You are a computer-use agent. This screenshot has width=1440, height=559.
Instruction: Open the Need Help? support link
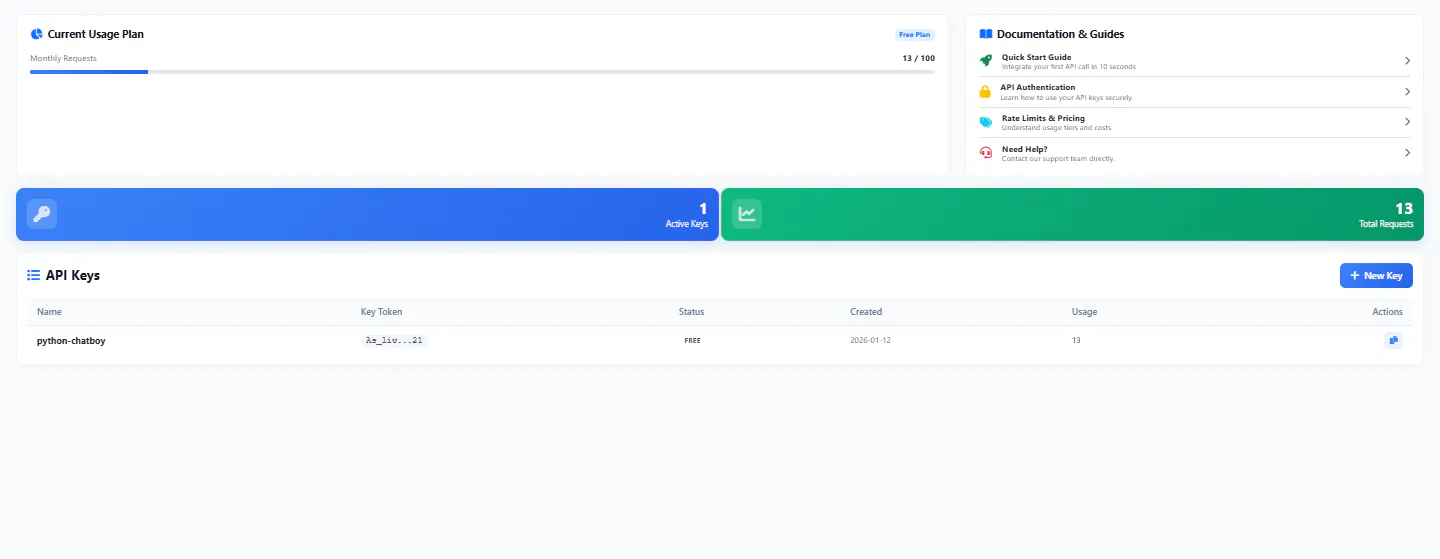(x=1195, y=153)
